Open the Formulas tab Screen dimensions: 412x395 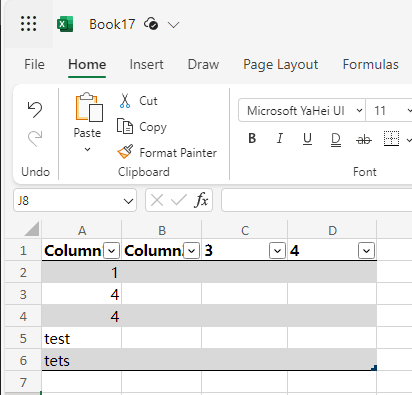click(x=370, y=64)
